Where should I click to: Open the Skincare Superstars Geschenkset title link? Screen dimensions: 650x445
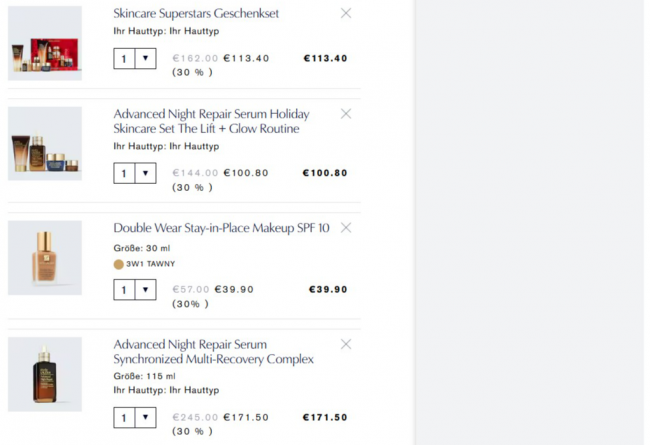click(x=196, y=14)
